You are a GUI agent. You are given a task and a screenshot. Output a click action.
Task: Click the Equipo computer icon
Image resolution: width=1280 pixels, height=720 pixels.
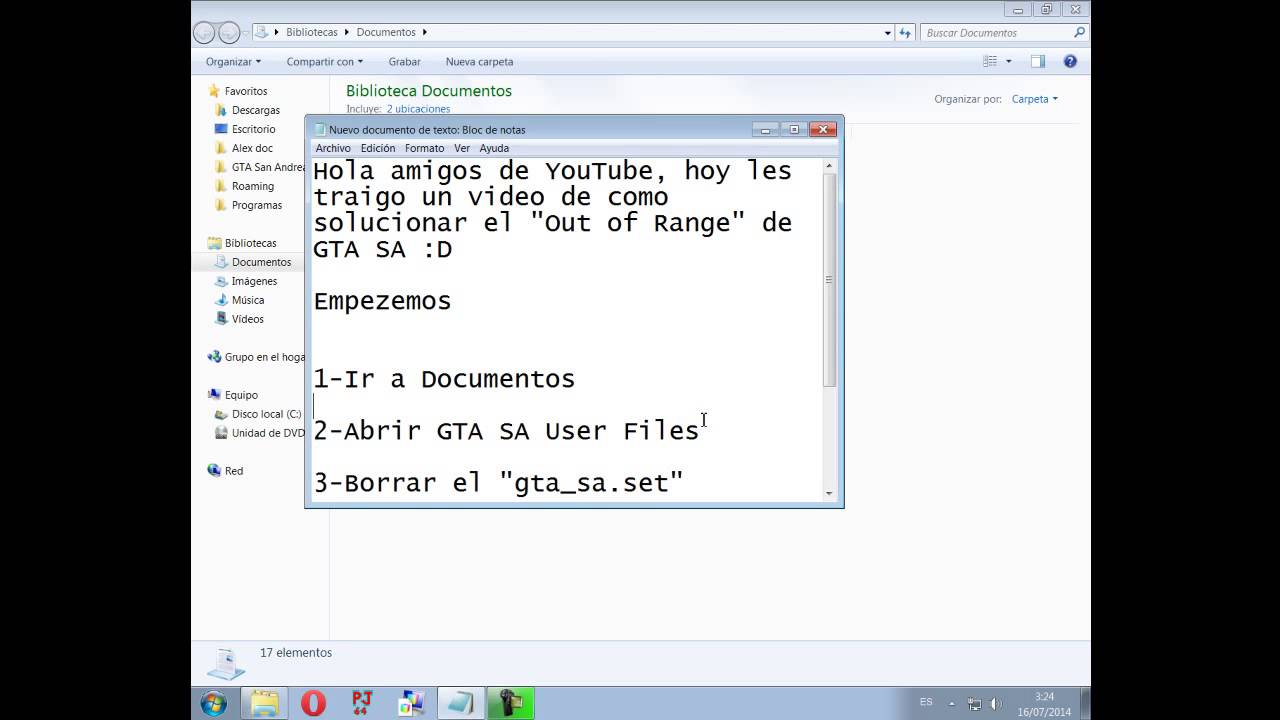click(214, 395)
